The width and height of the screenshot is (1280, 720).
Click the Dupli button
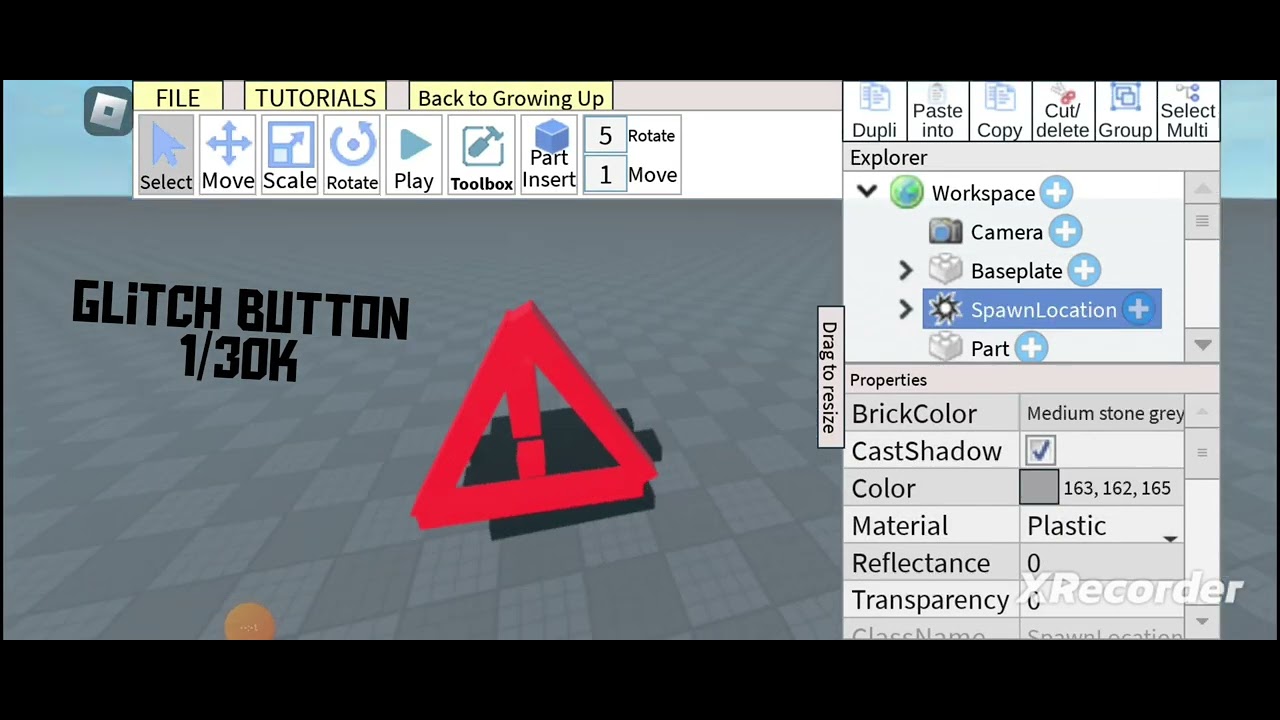pos(874,111)
